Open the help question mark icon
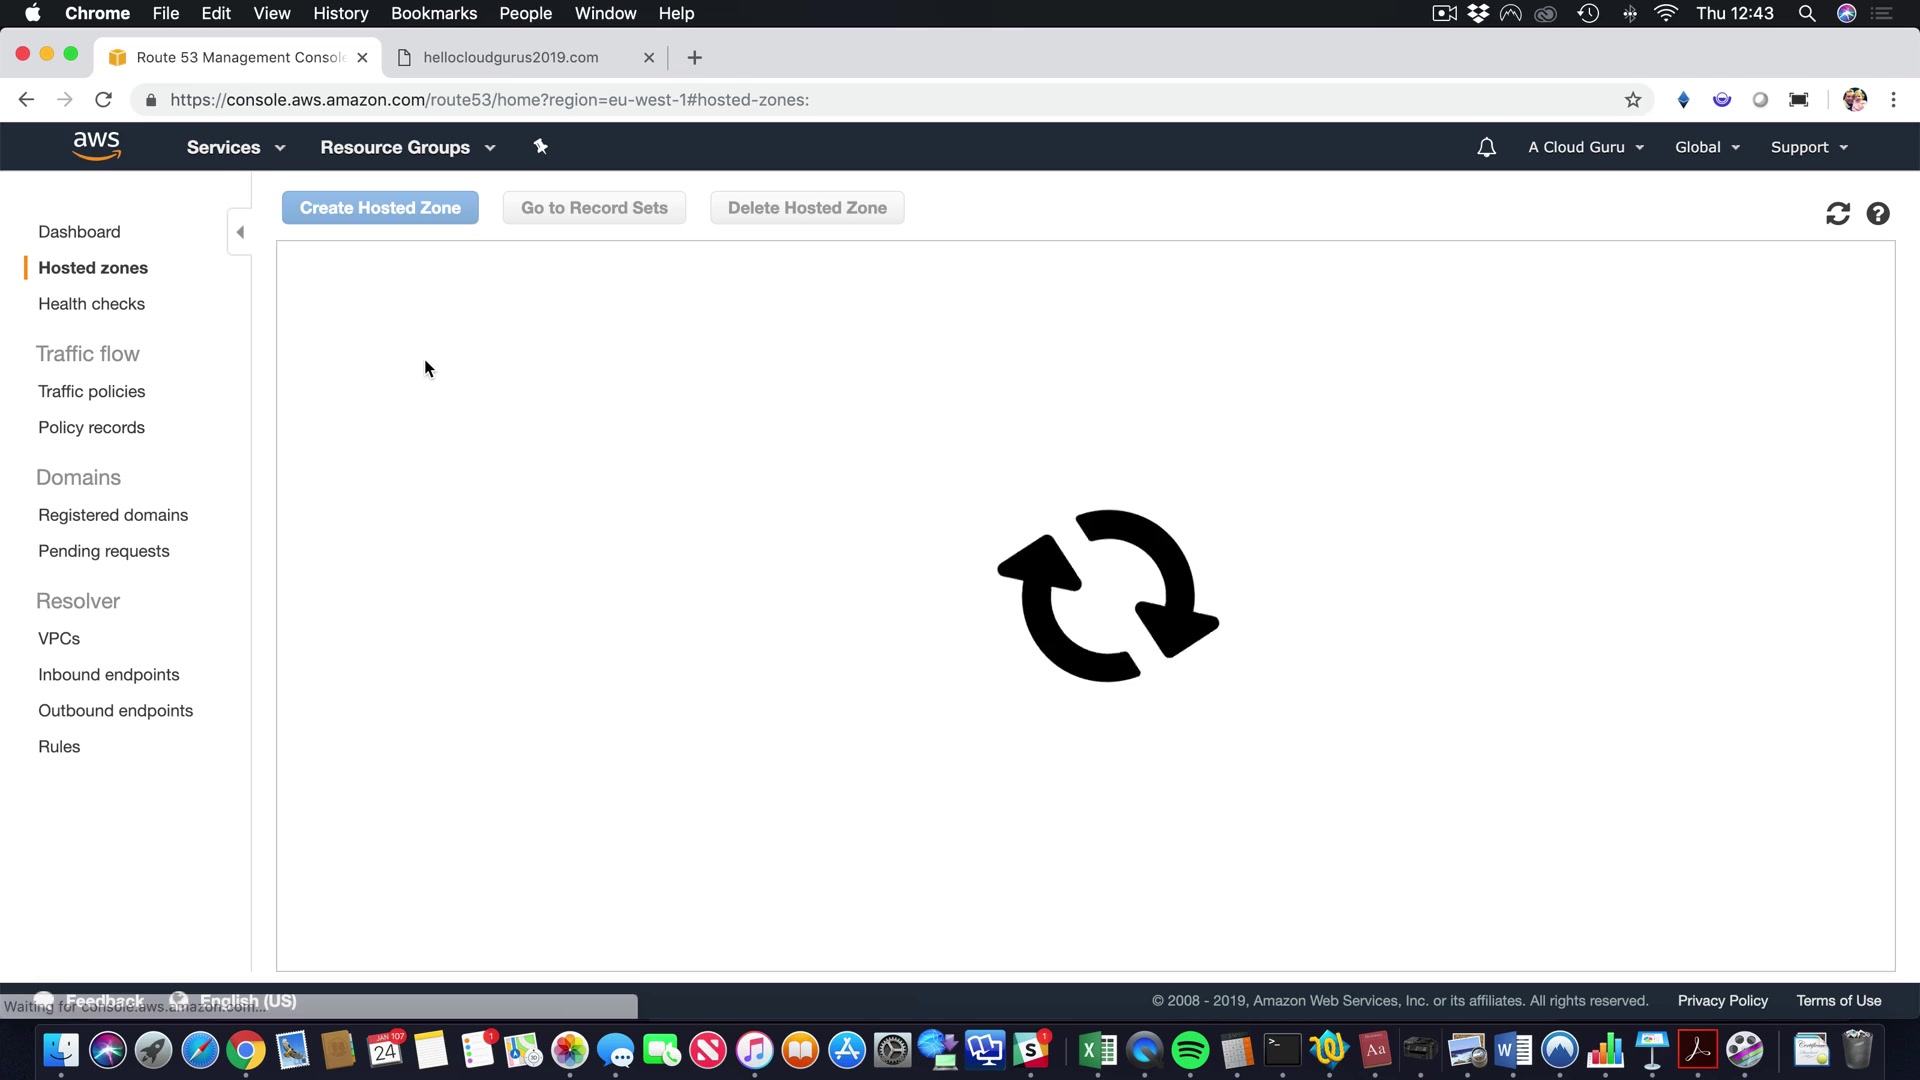Image resolution: width=1920 pixels, height=1080 pixels. coord(1878,213)
